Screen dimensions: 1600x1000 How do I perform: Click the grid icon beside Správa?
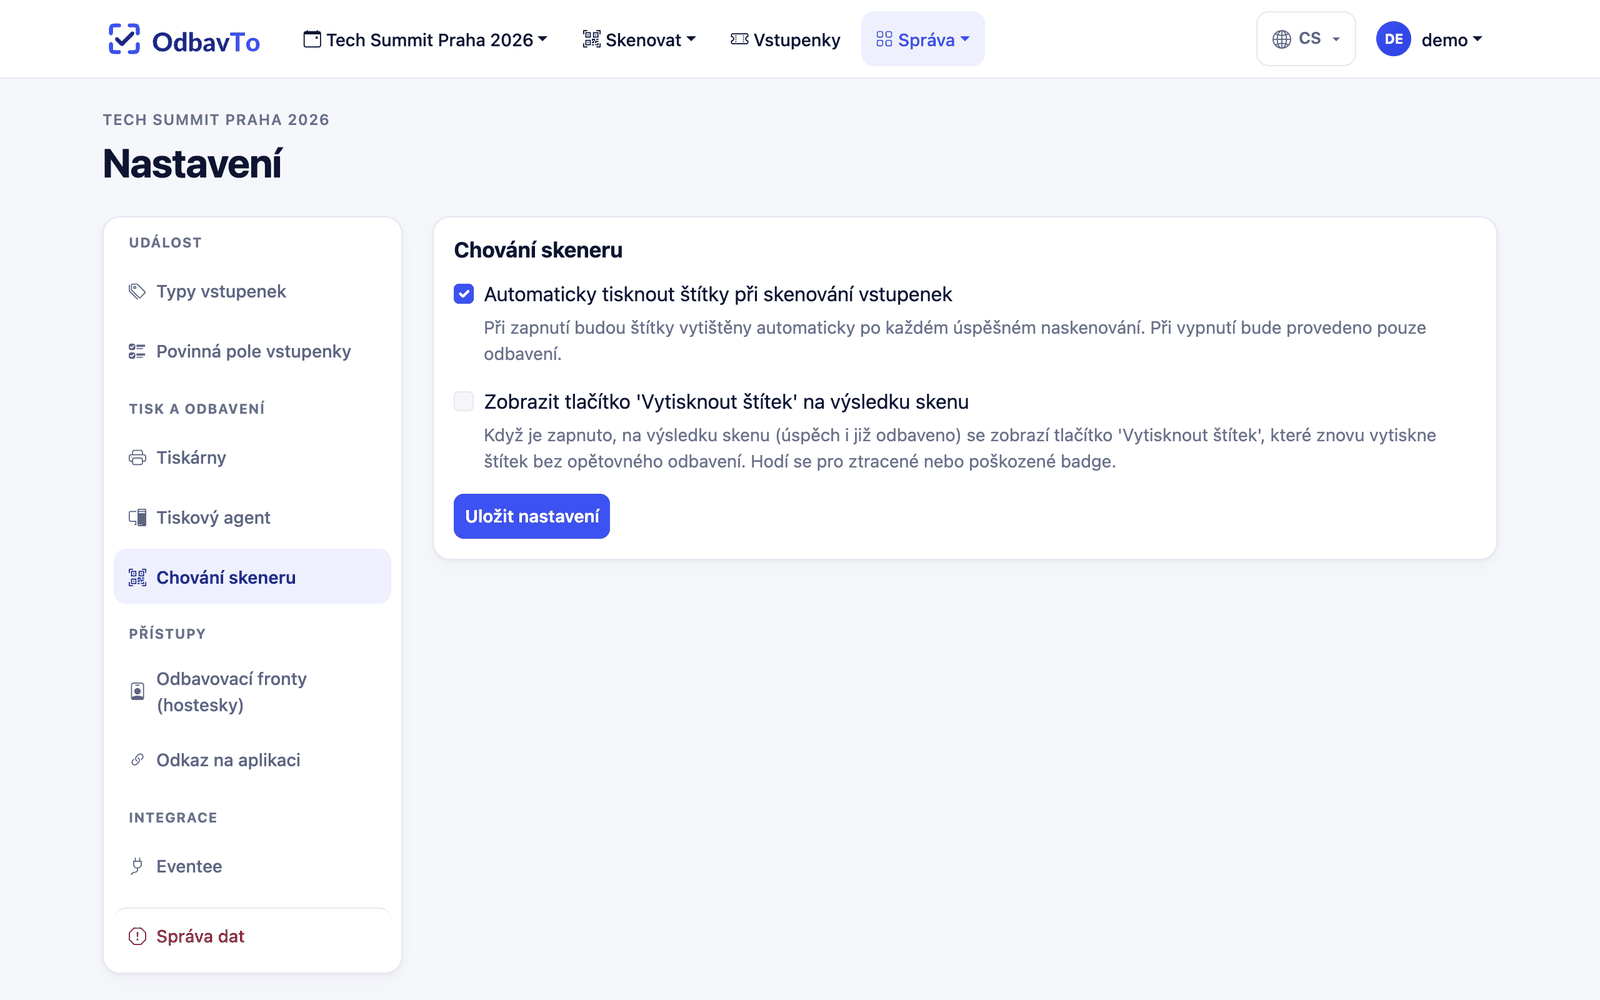[884, 39]
